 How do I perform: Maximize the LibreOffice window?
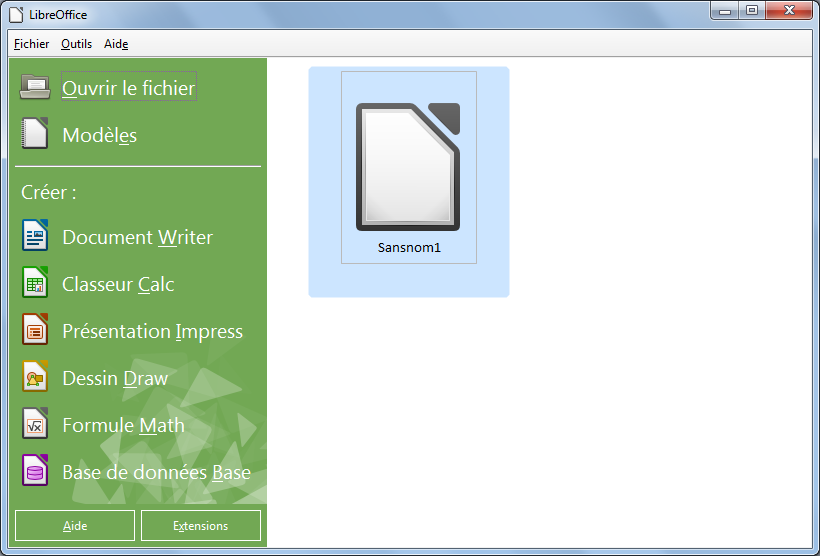pyautogui.click(x=752, y=10)
